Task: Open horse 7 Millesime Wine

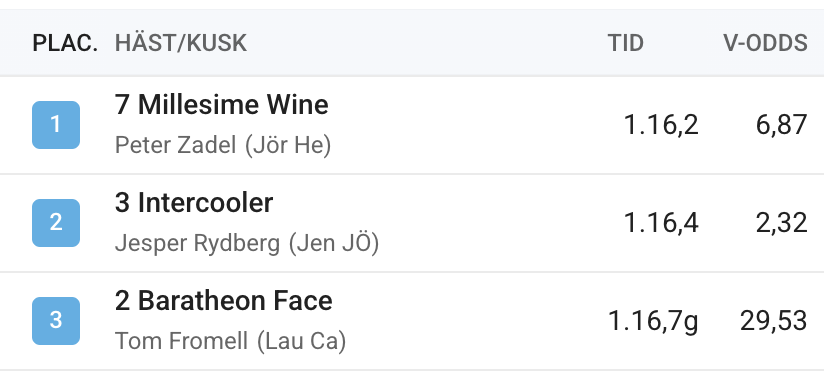Action: point(221,105)
